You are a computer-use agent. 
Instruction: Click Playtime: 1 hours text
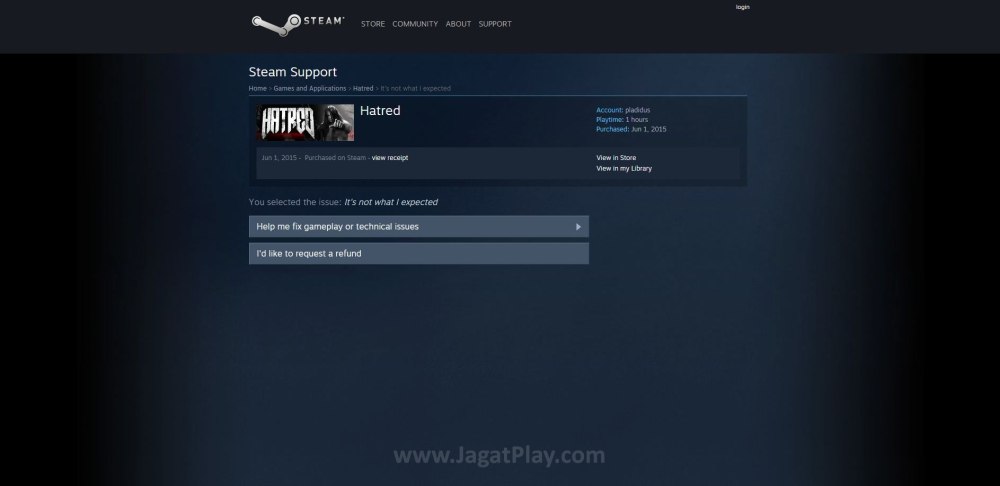pyautogui.click(x=622, y=120)
